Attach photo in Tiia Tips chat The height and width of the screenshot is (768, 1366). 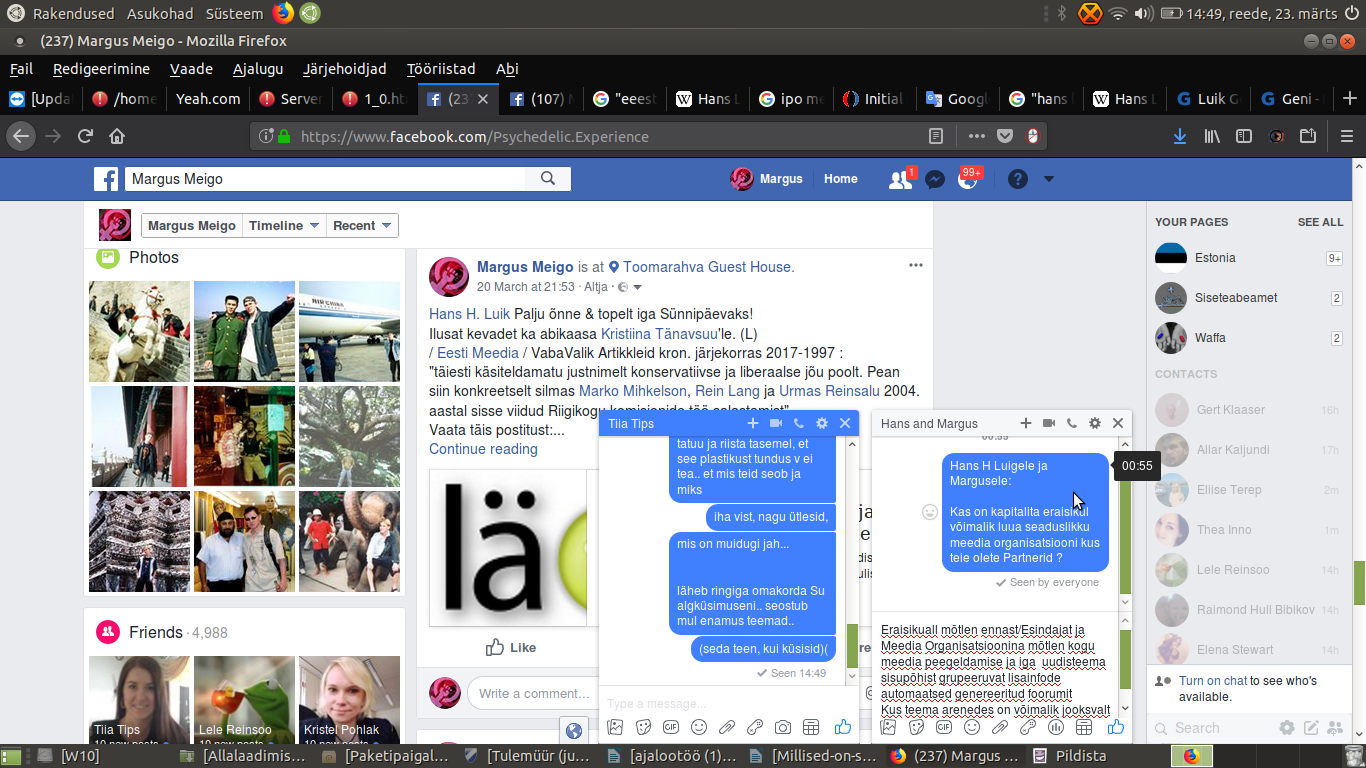616,727
